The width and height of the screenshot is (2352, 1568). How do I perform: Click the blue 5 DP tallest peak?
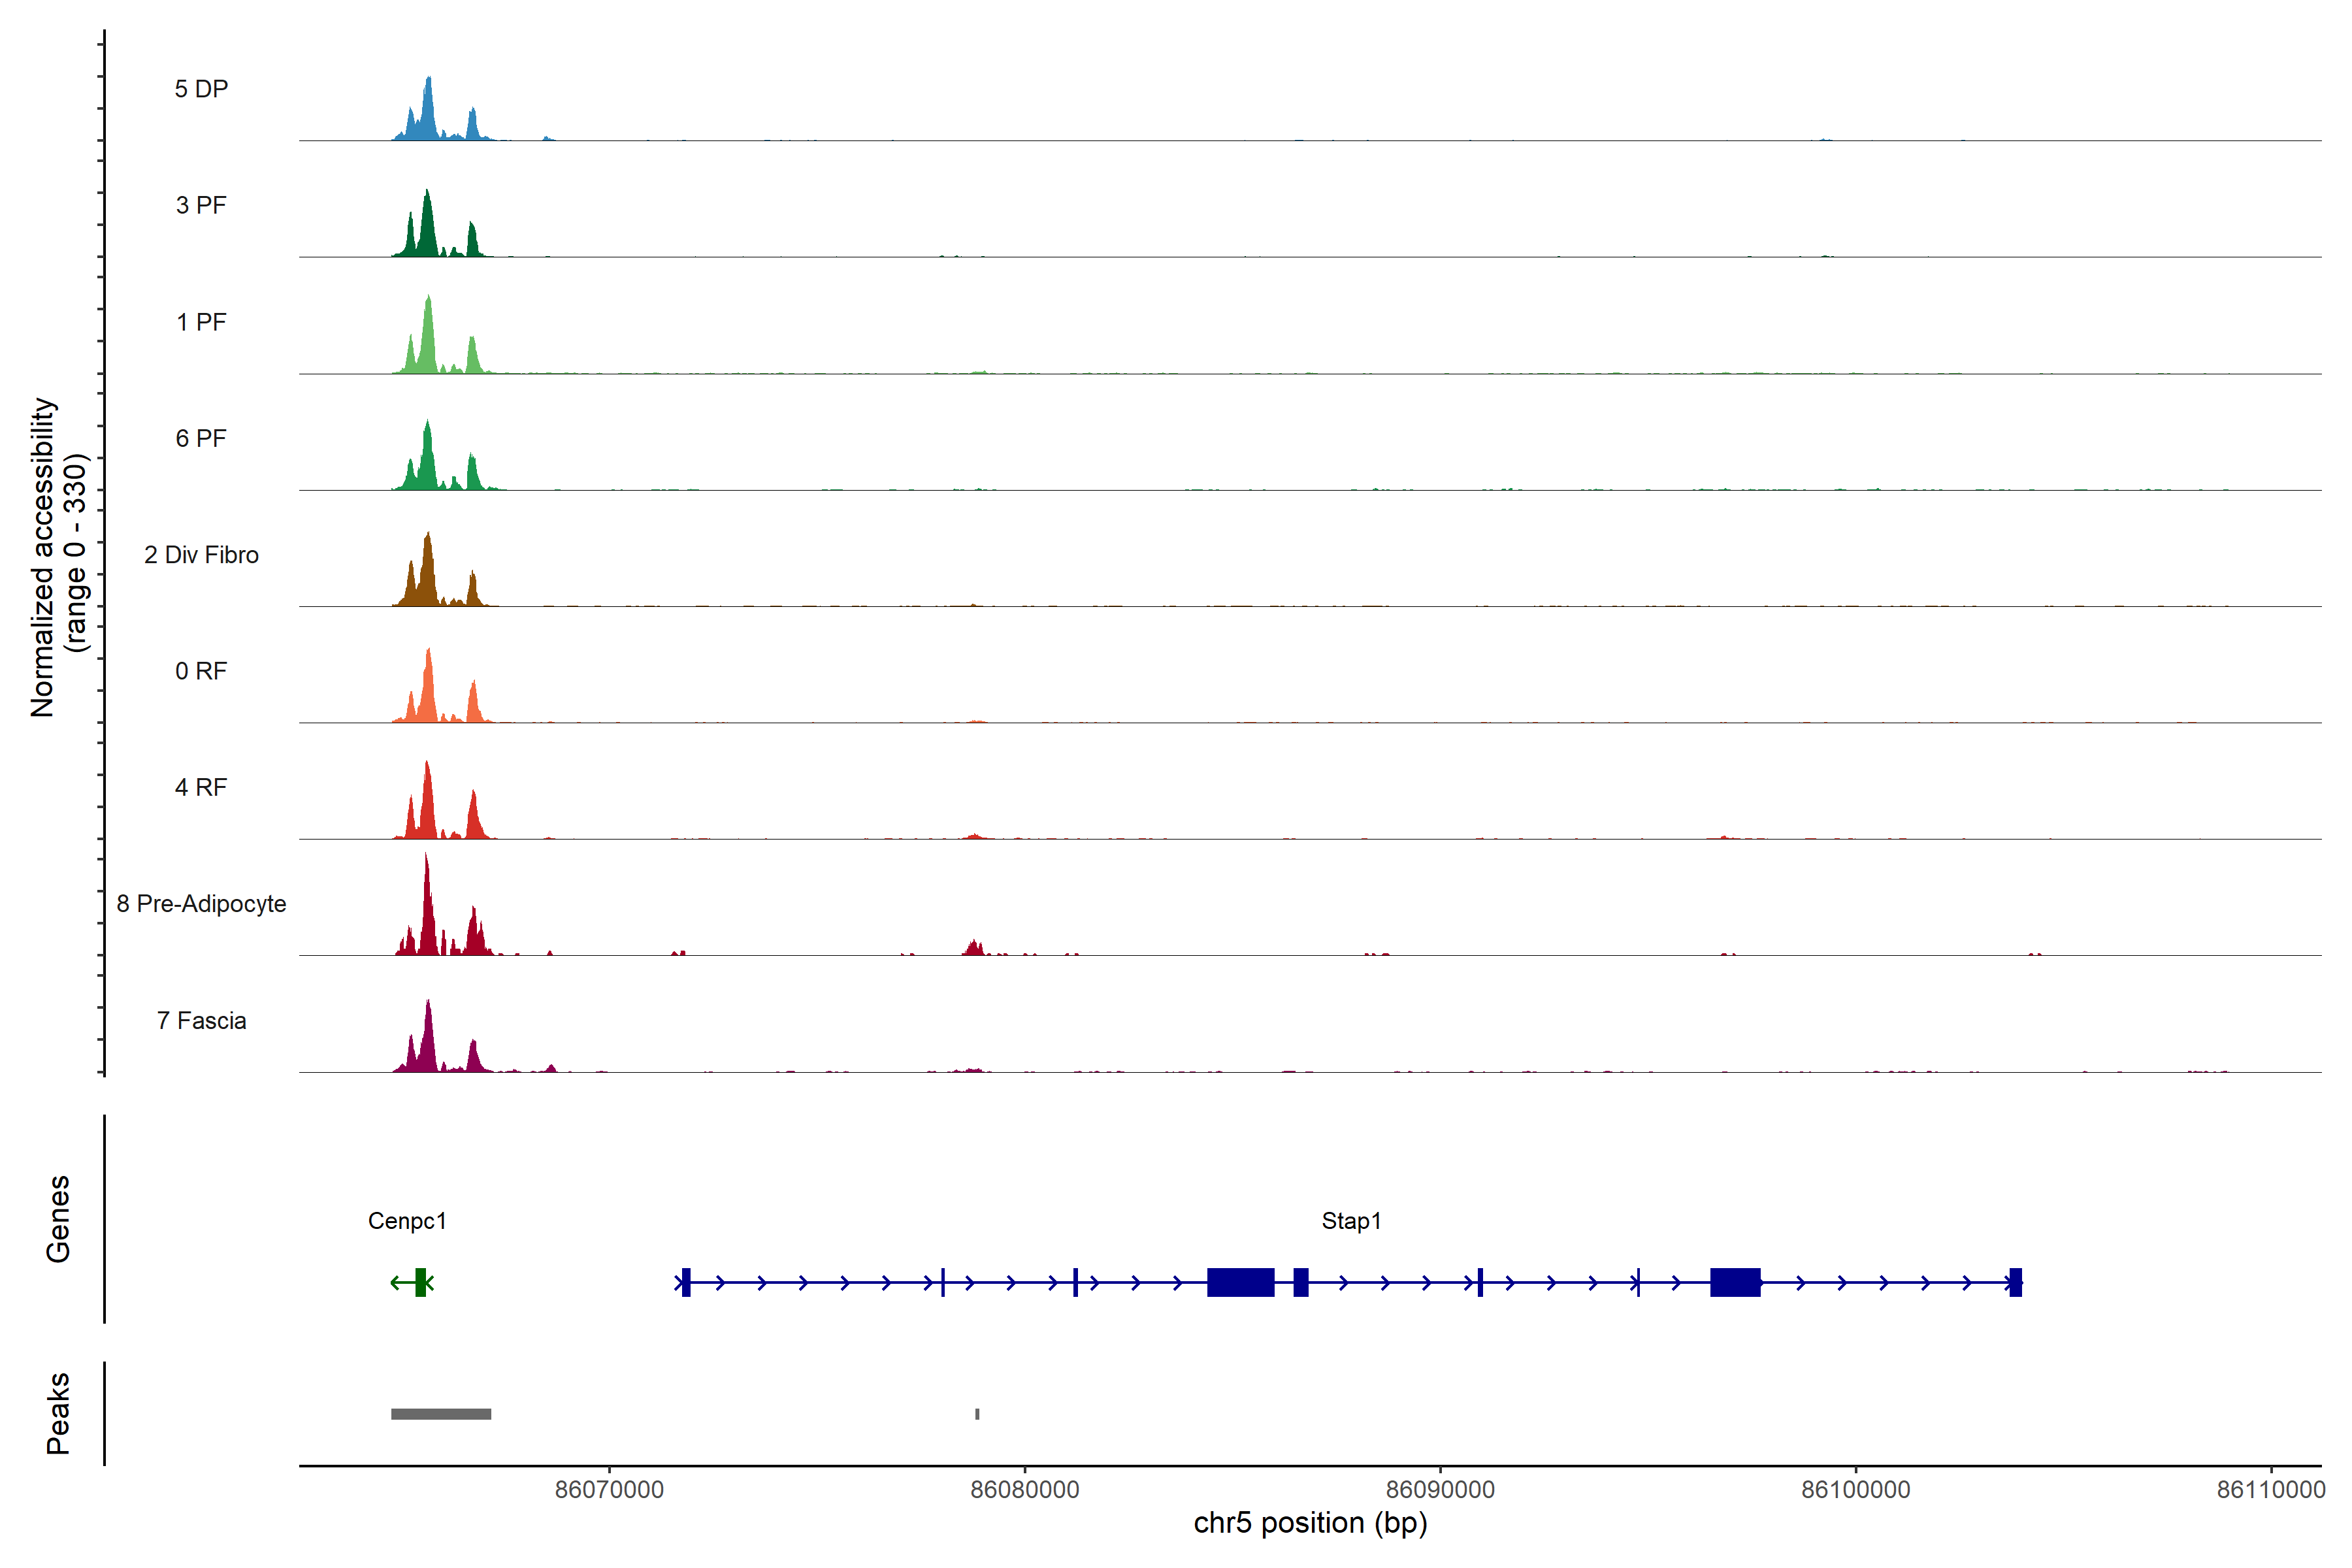(428, 110)
